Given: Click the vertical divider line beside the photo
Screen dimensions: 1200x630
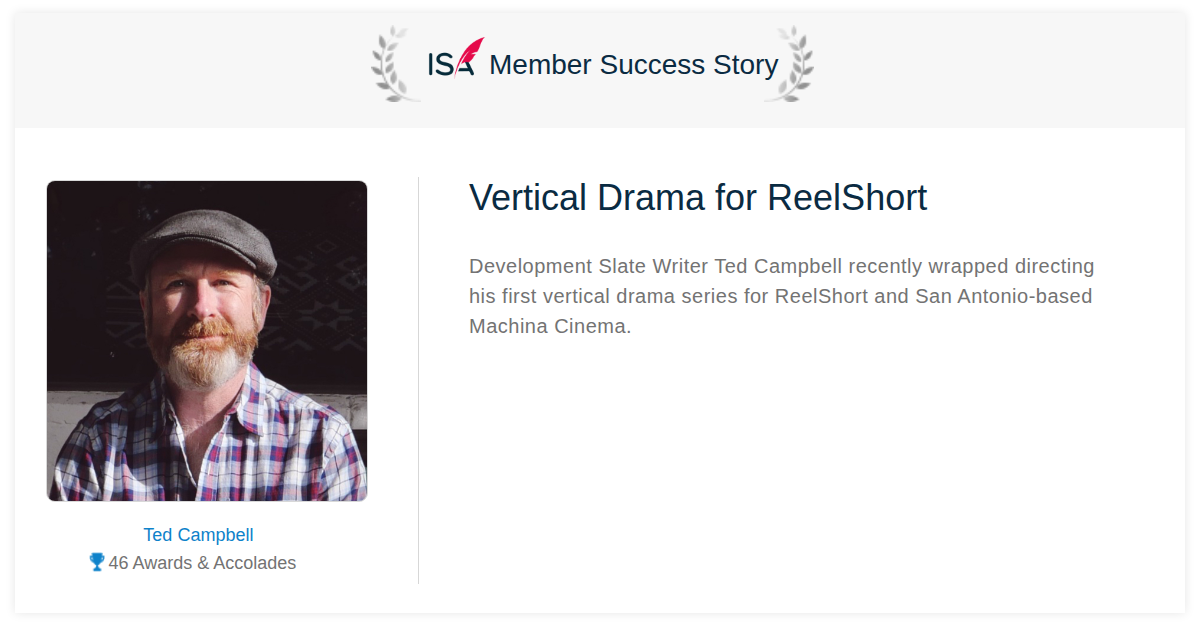Looking at the screenshot, I should click(x=418, y=380).
